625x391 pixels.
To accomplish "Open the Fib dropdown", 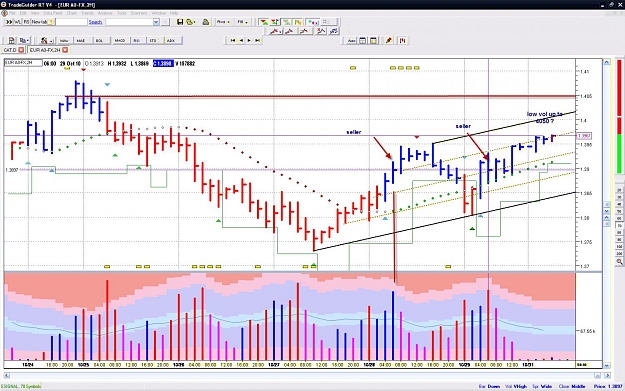I will [243, 22].
